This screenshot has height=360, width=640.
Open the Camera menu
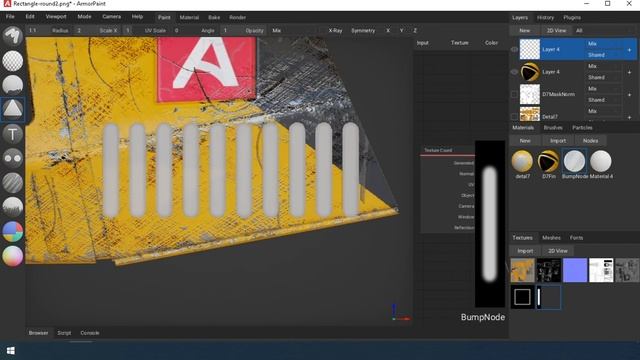pos(111,17)
